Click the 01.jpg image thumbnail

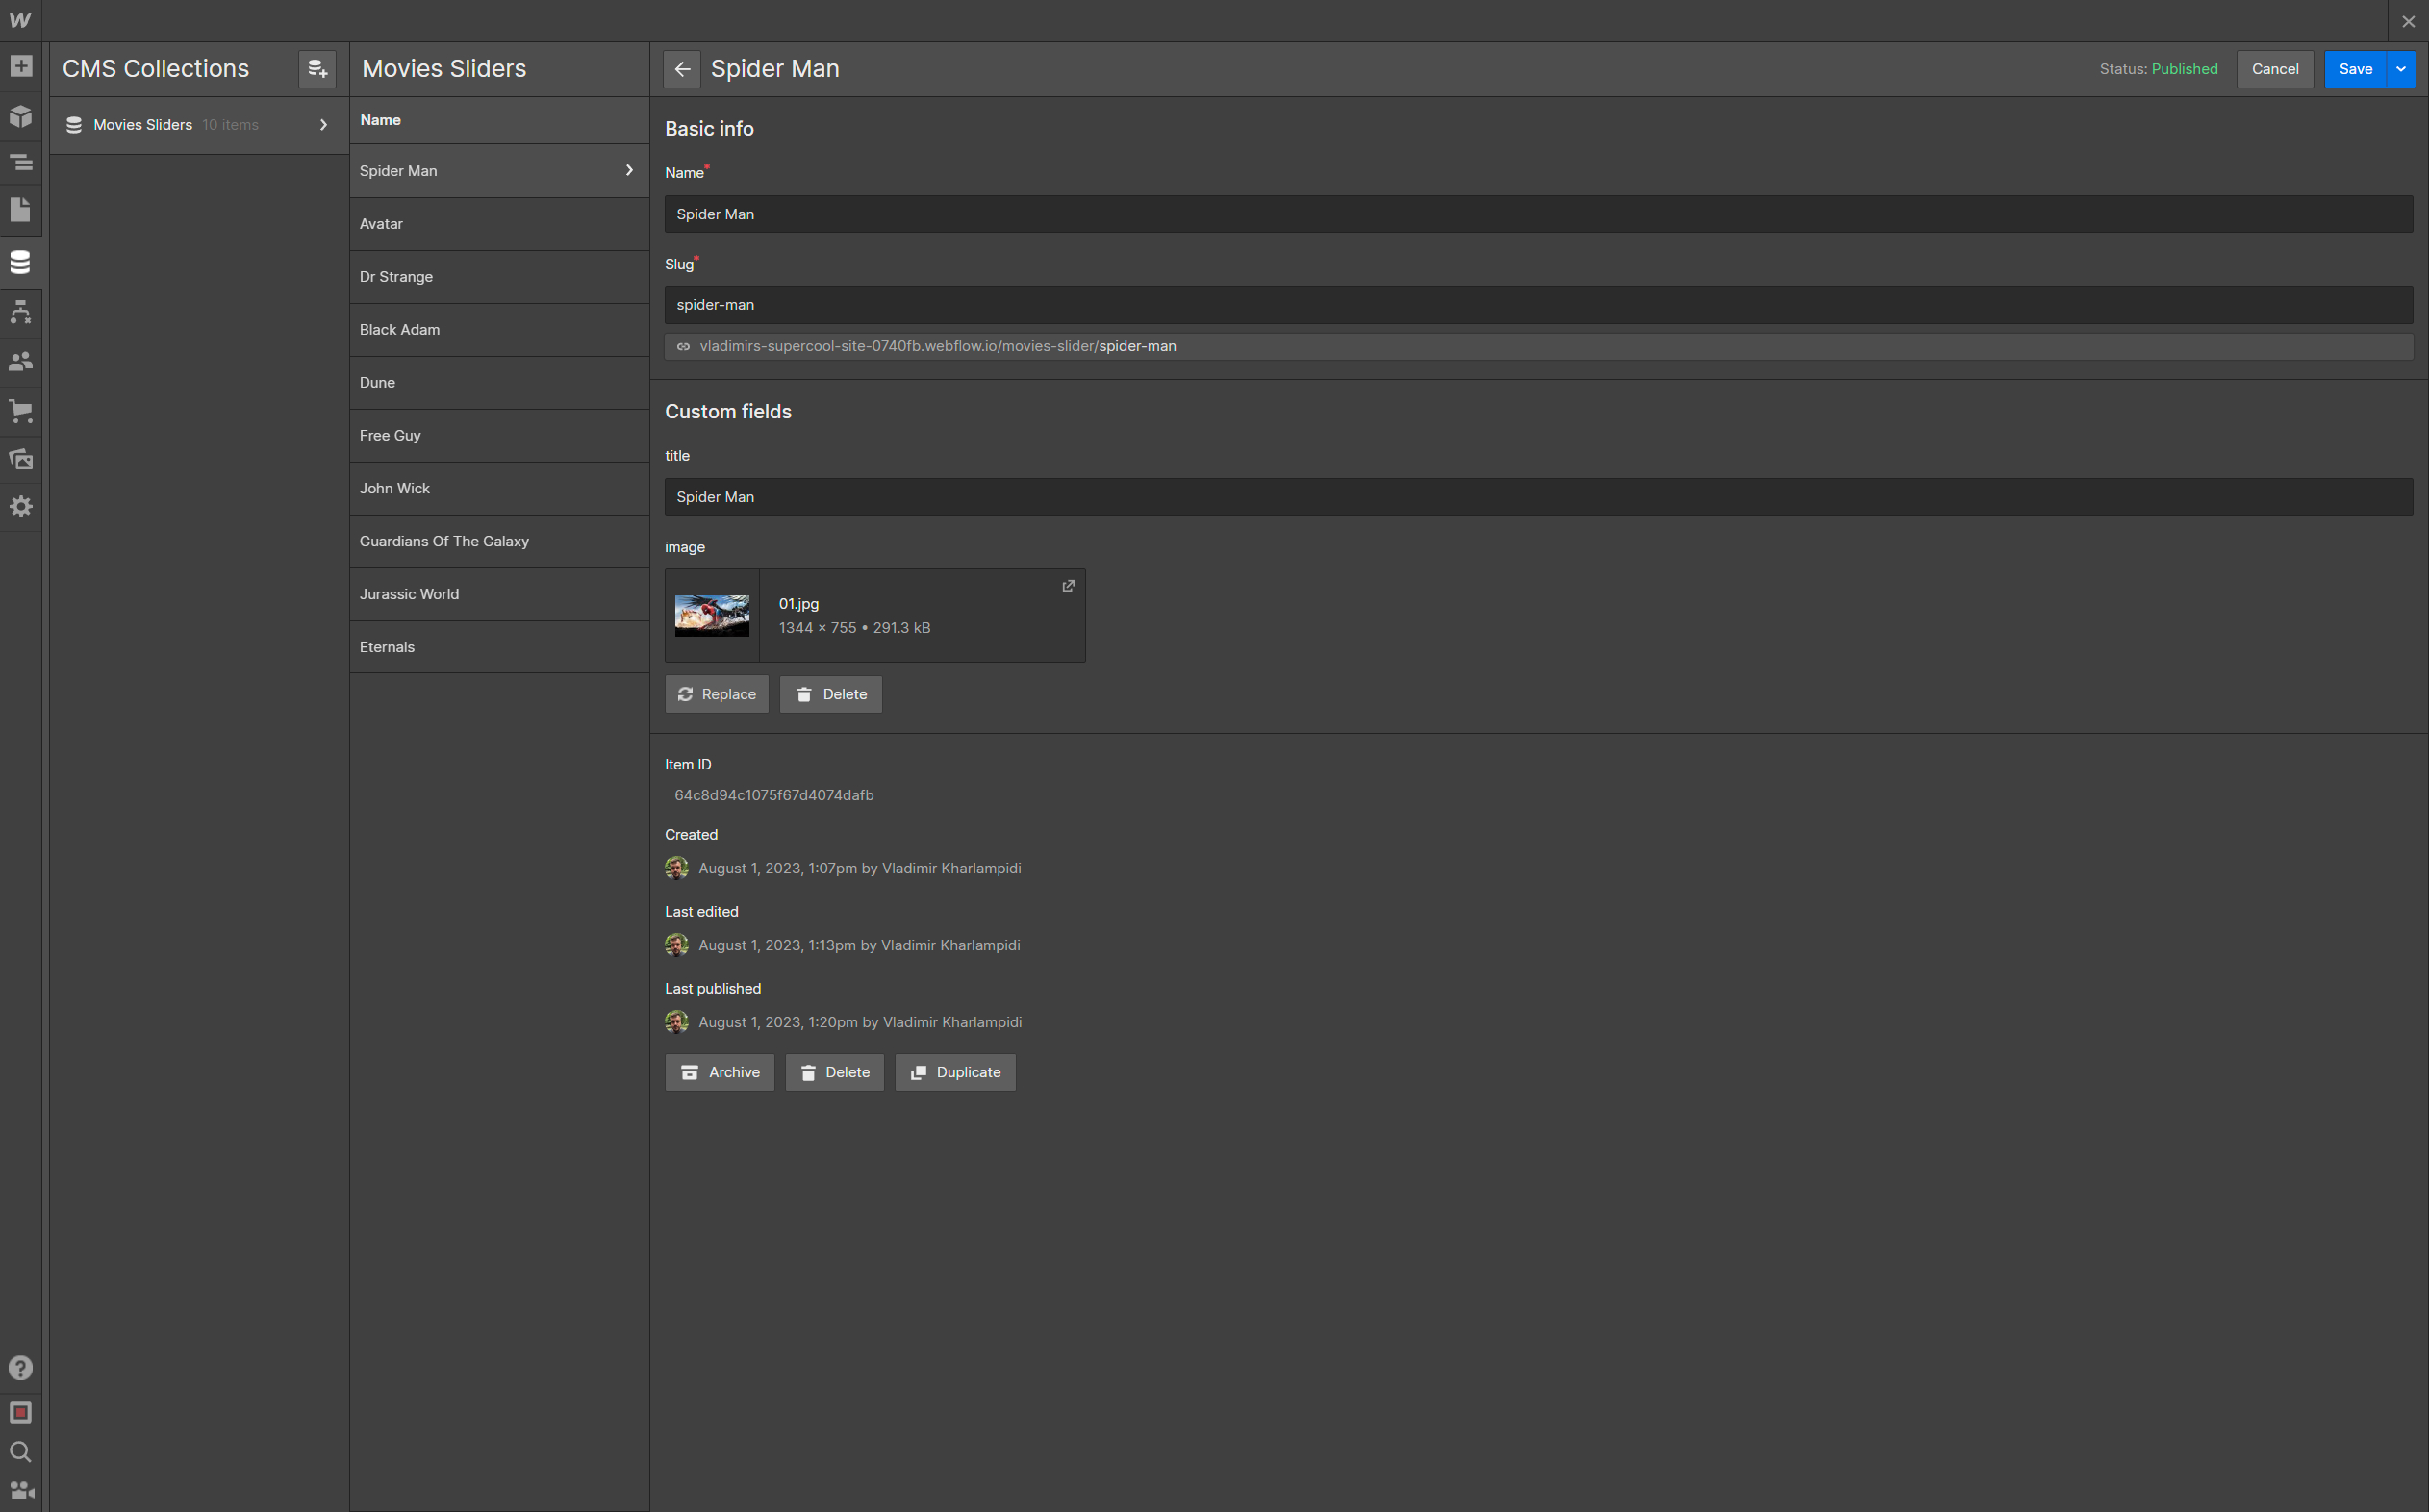pos(712,616)
